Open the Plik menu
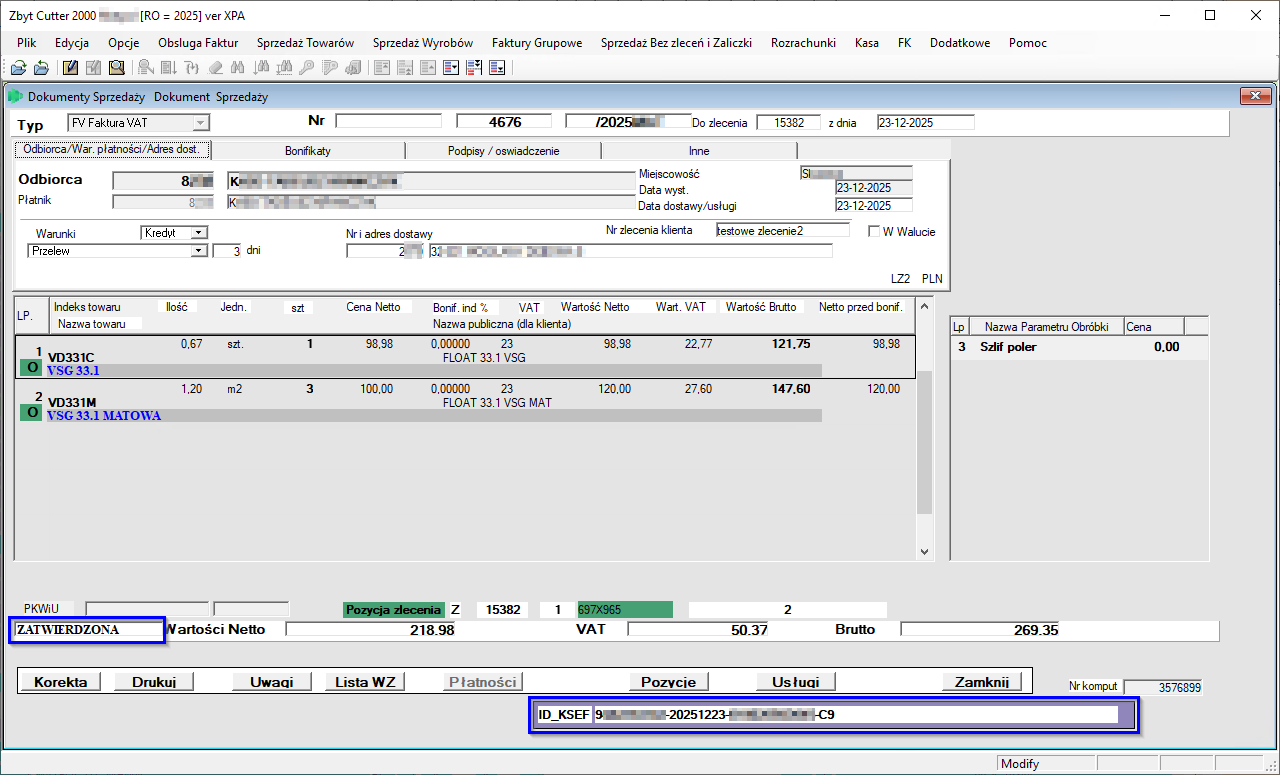This screenshot has width=1280, height=775. [x=27, y=43]
